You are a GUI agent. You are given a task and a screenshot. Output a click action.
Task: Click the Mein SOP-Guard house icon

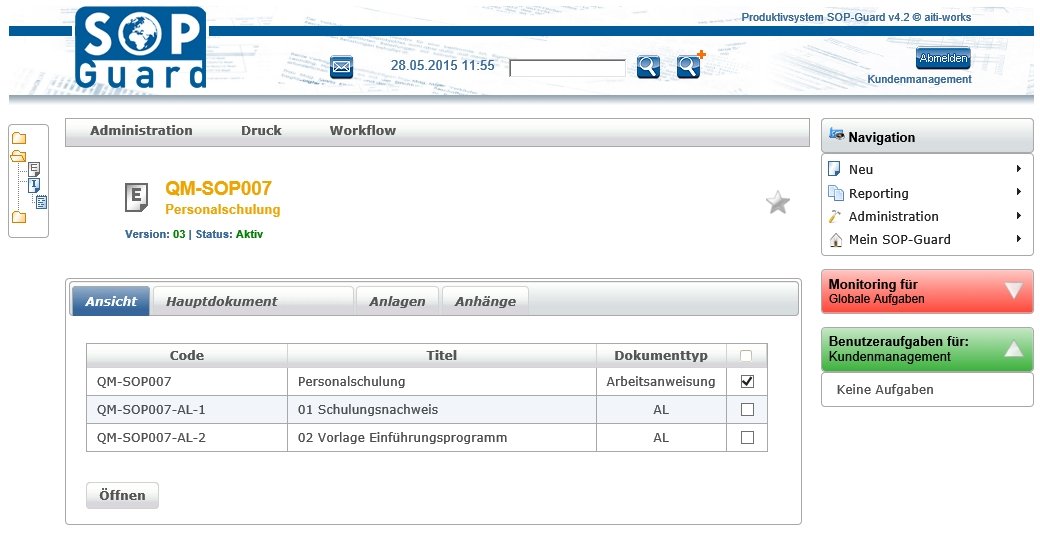click(836, 239)
